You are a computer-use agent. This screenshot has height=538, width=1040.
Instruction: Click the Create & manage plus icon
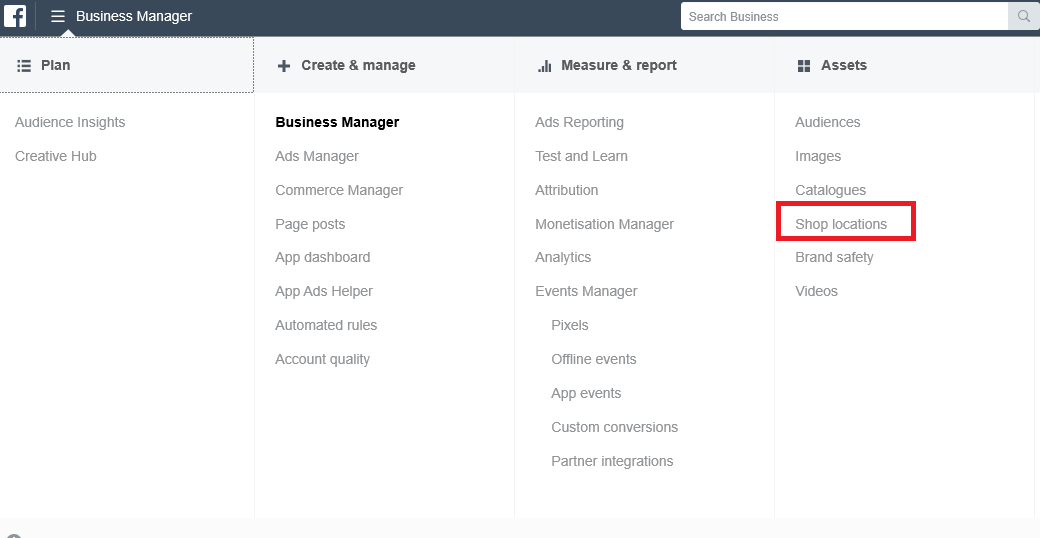point(284,66)
